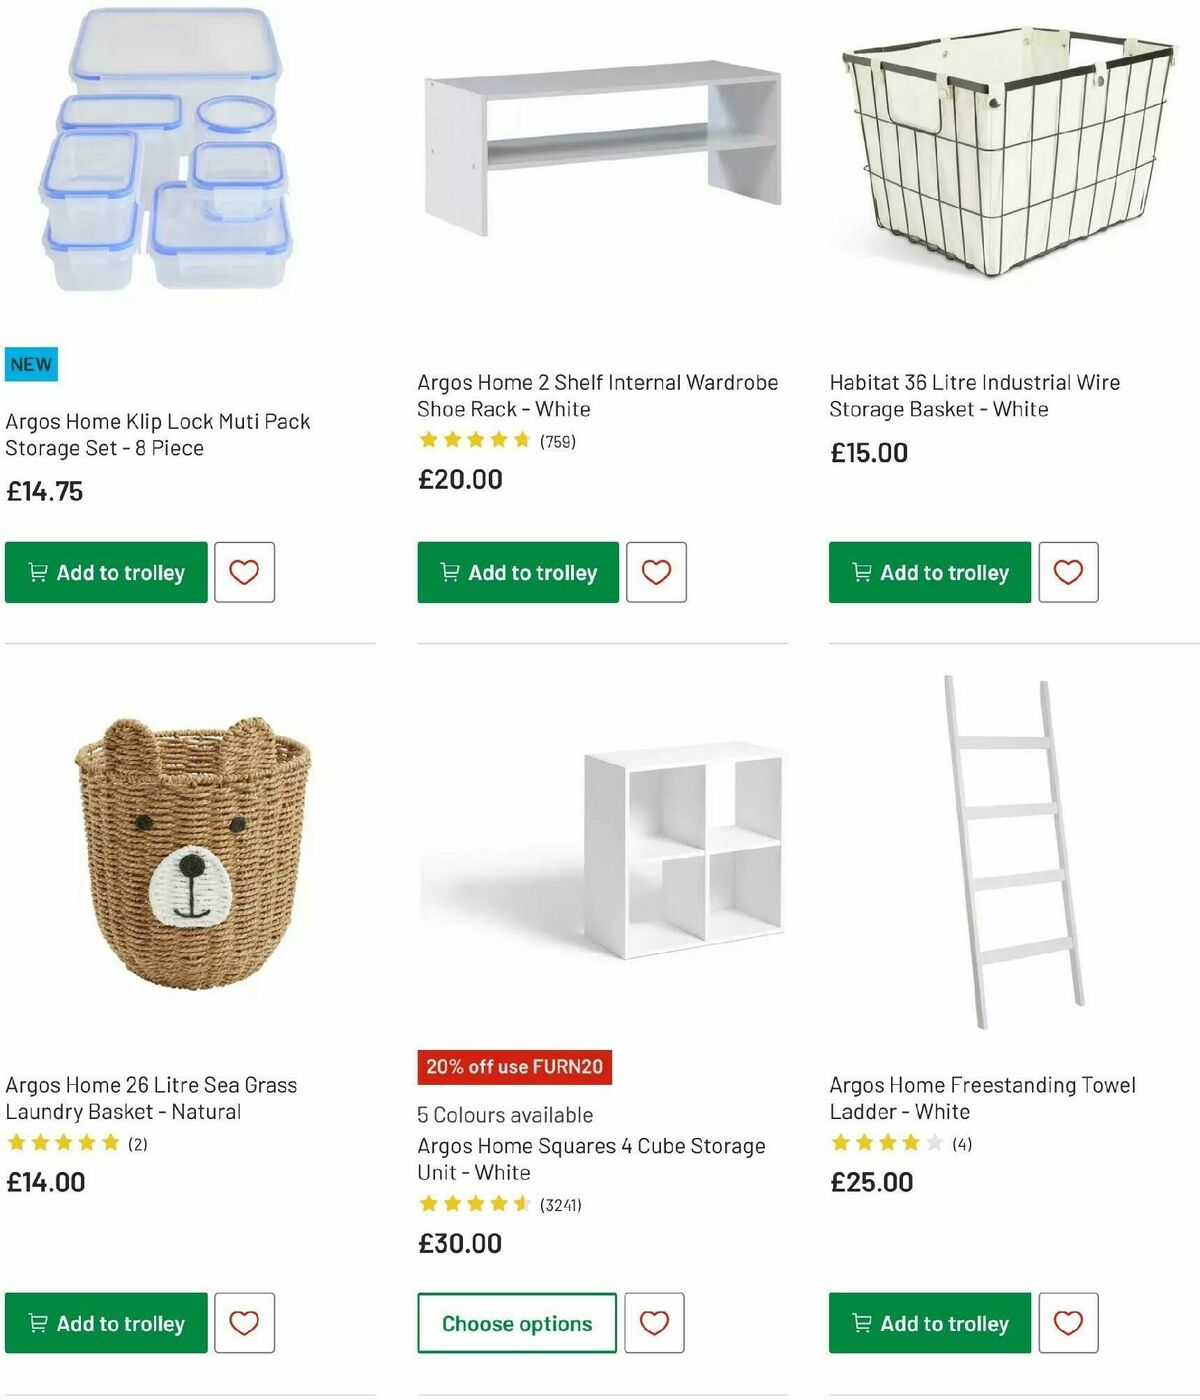
Task: Open the 5 Colours available options
Action: point(504,1114)
